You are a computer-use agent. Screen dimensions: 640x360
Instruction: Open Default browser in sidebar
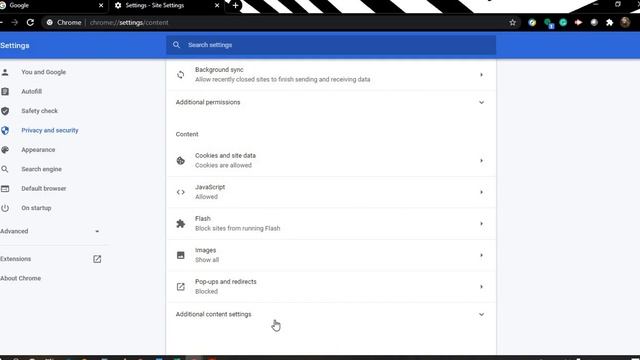[44, 189]
